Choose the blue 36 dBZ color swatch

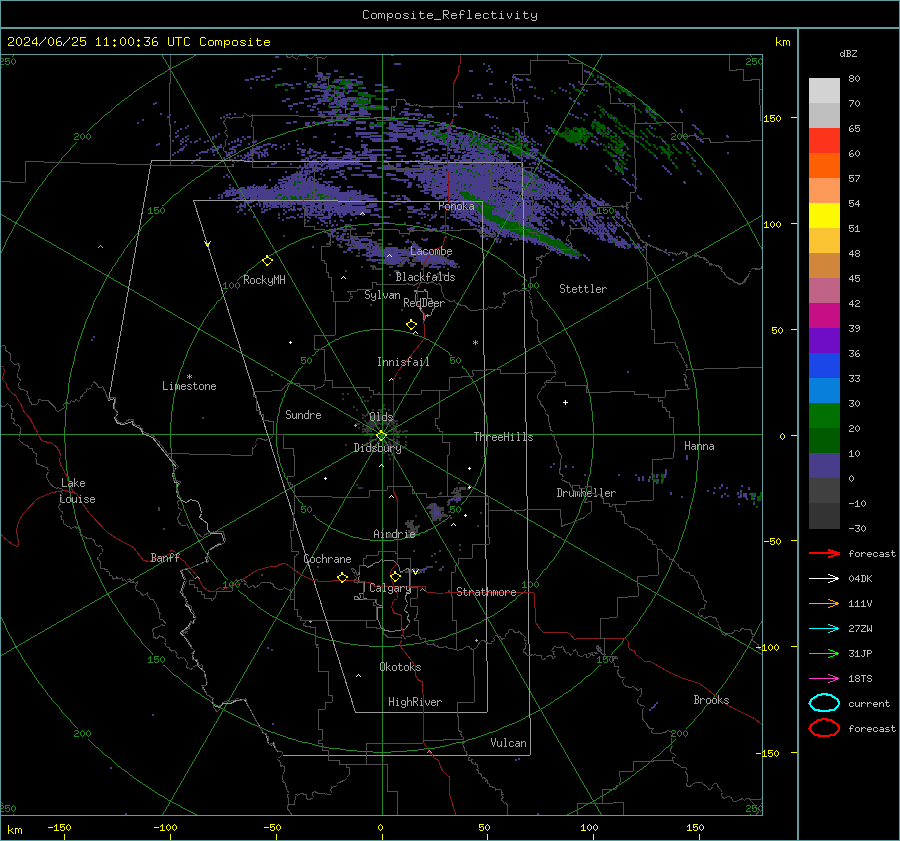pos(824,365)
